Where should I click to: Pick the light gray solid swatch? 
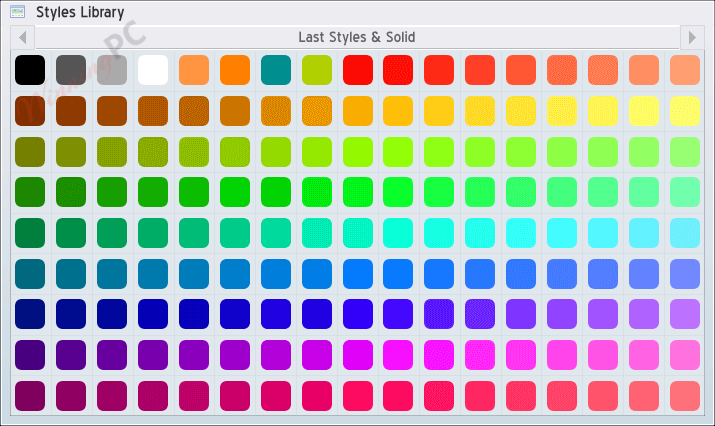(112, 70)
